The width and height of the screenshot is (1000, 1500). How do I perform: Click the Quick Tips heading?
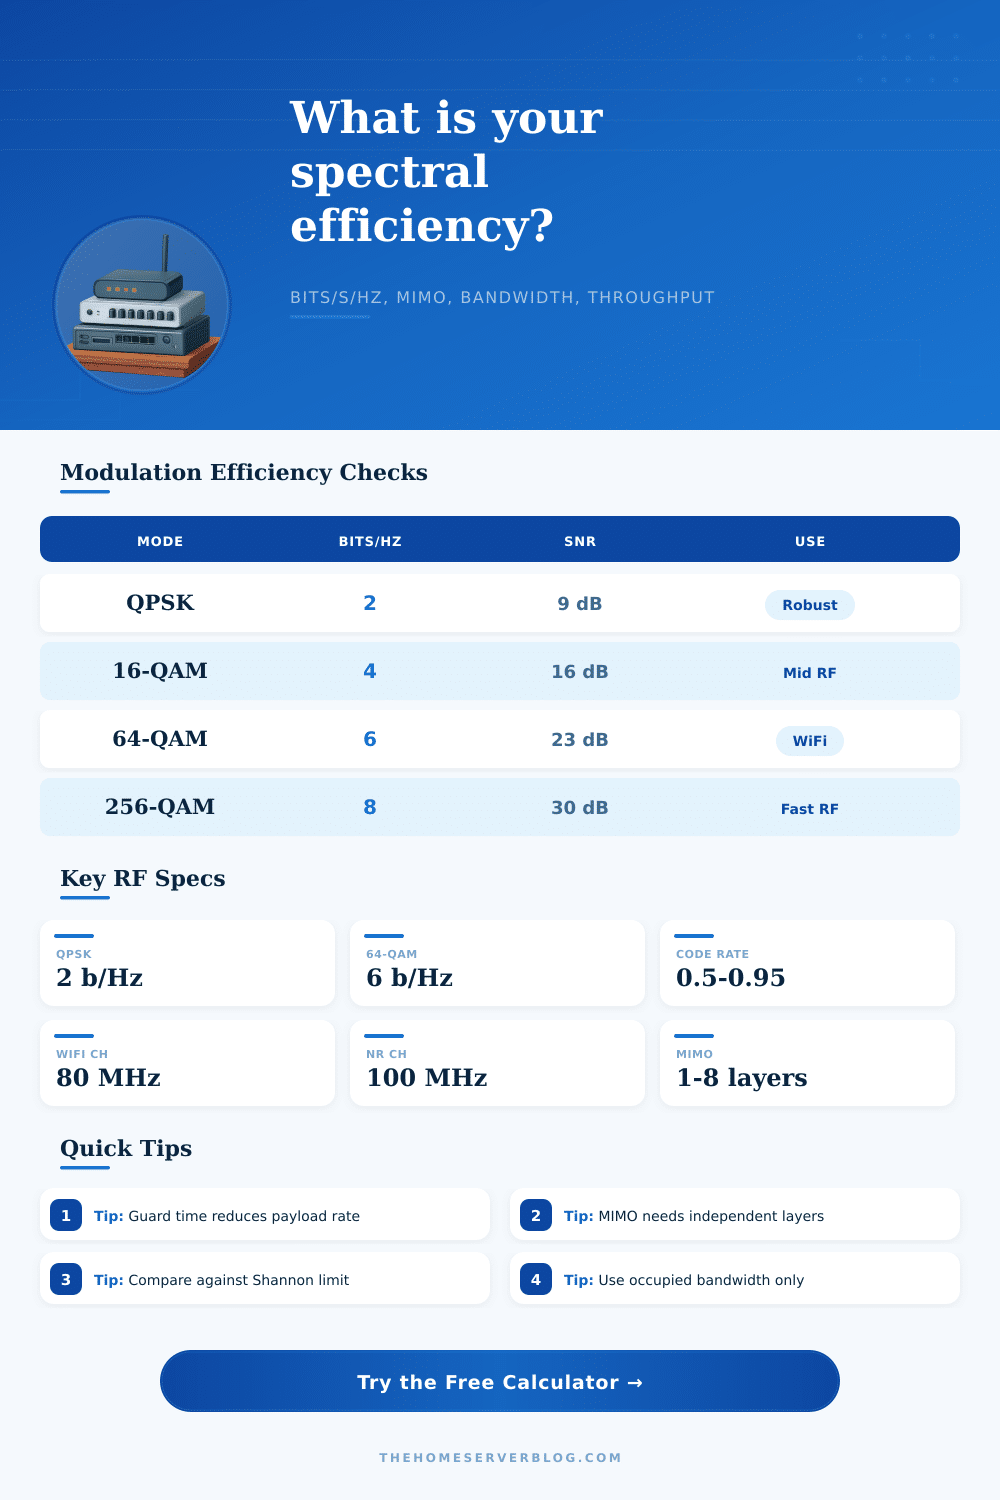click(126, 1148)
